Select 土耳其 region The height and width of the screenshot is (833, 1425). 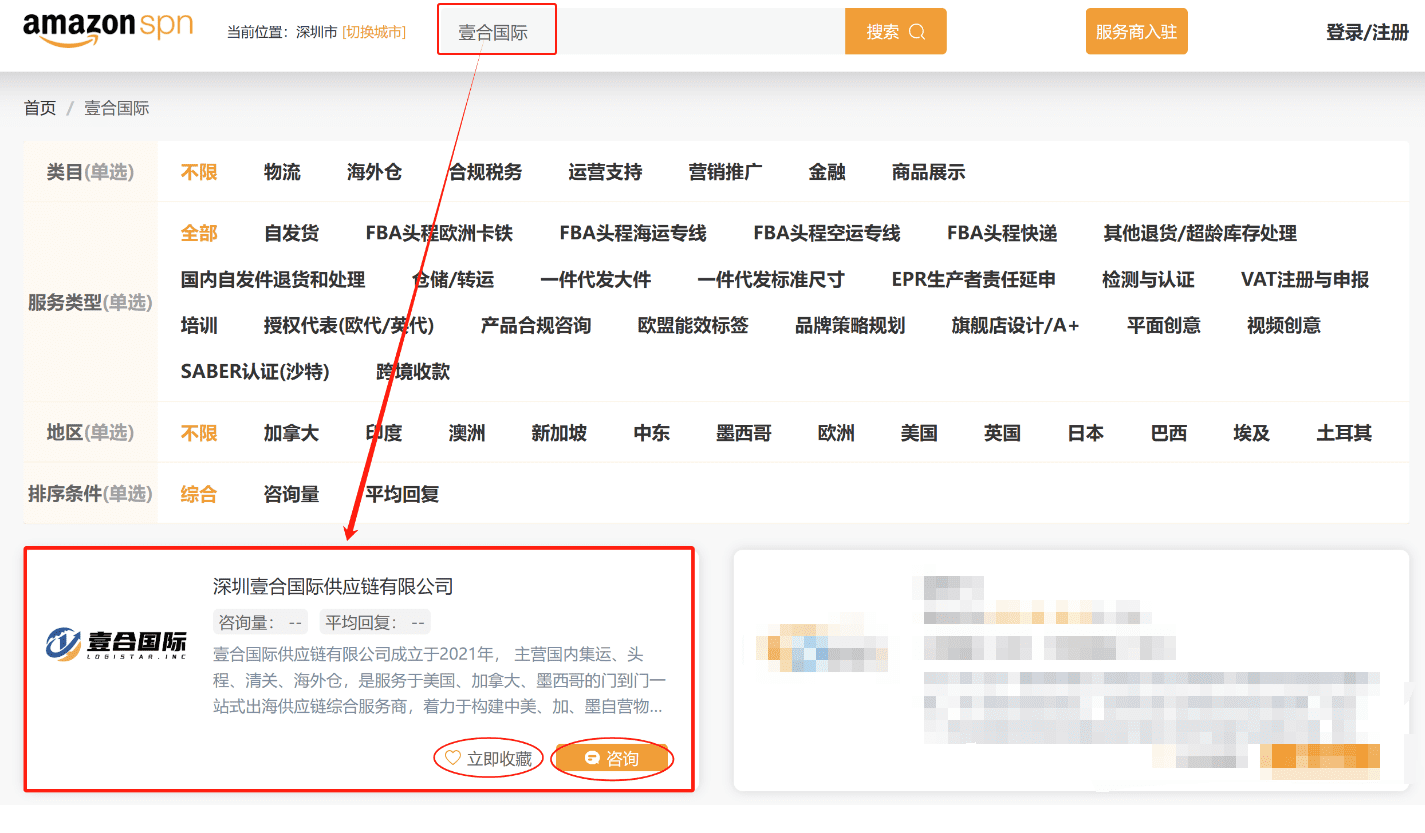1344,433
